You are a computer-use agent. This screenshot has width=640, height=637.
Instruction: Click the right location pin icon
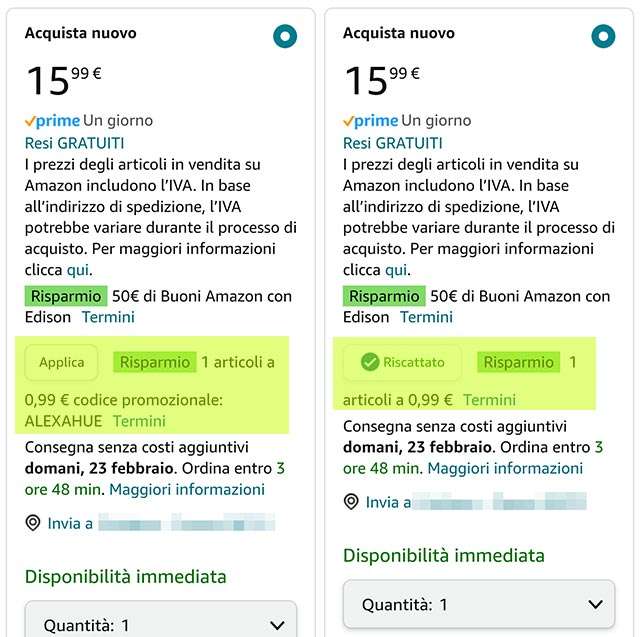click(x=351, y=502)
